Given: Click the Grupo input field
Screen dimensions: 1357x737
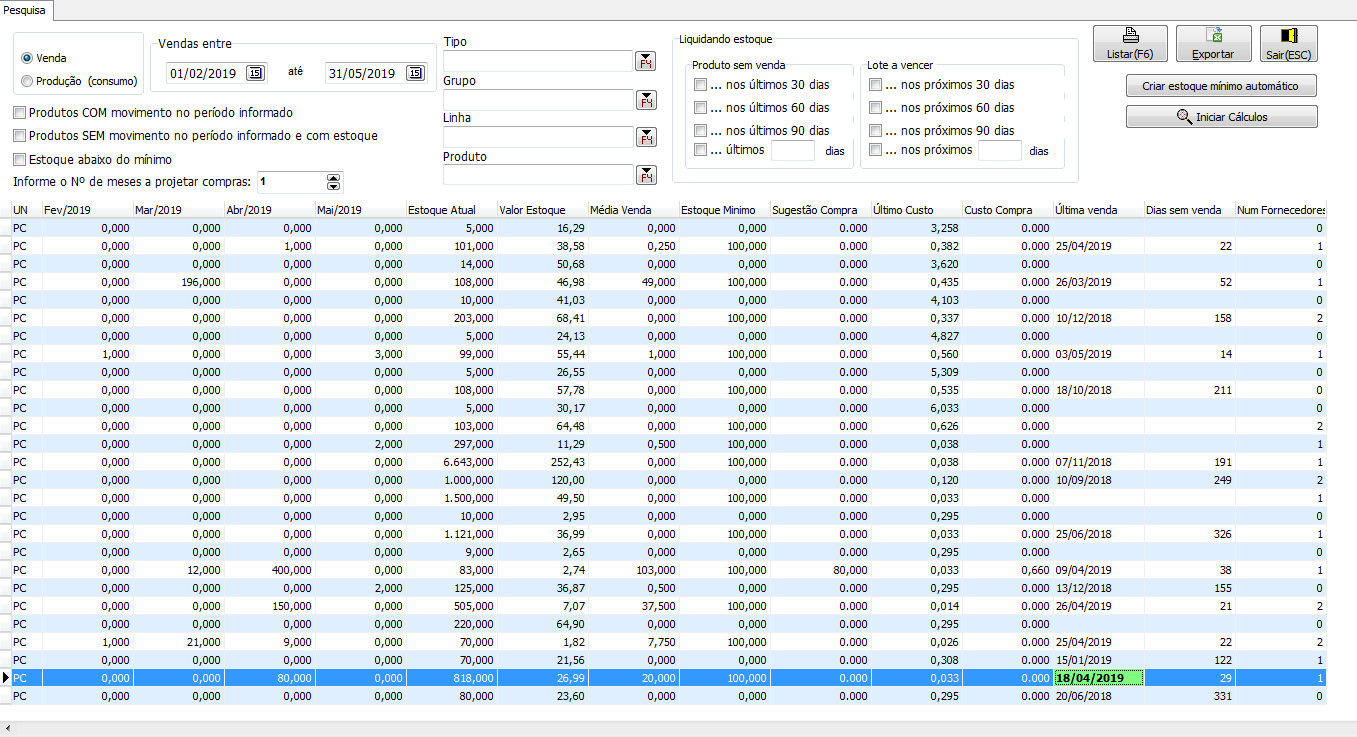Looking at the screenshot, I should click(538, 100).
